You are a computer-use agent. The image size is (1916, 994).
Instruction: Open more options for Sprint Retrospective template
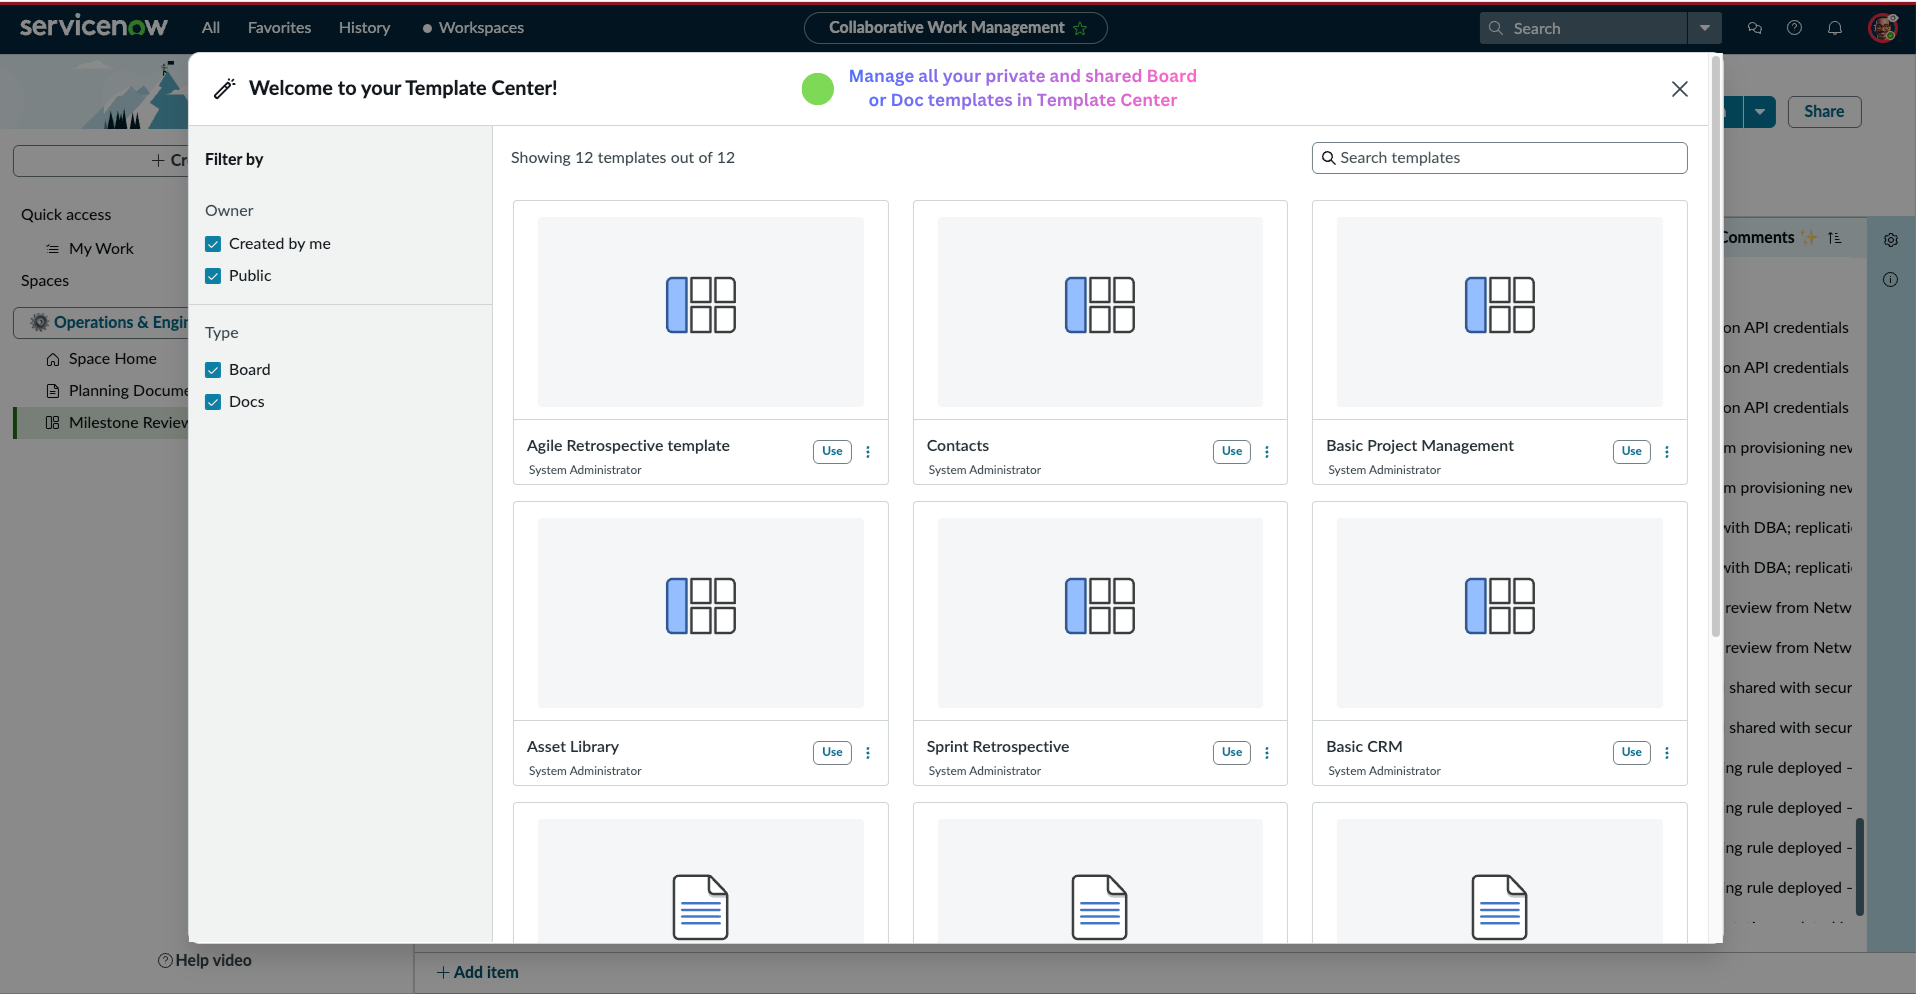point(1267,753)
